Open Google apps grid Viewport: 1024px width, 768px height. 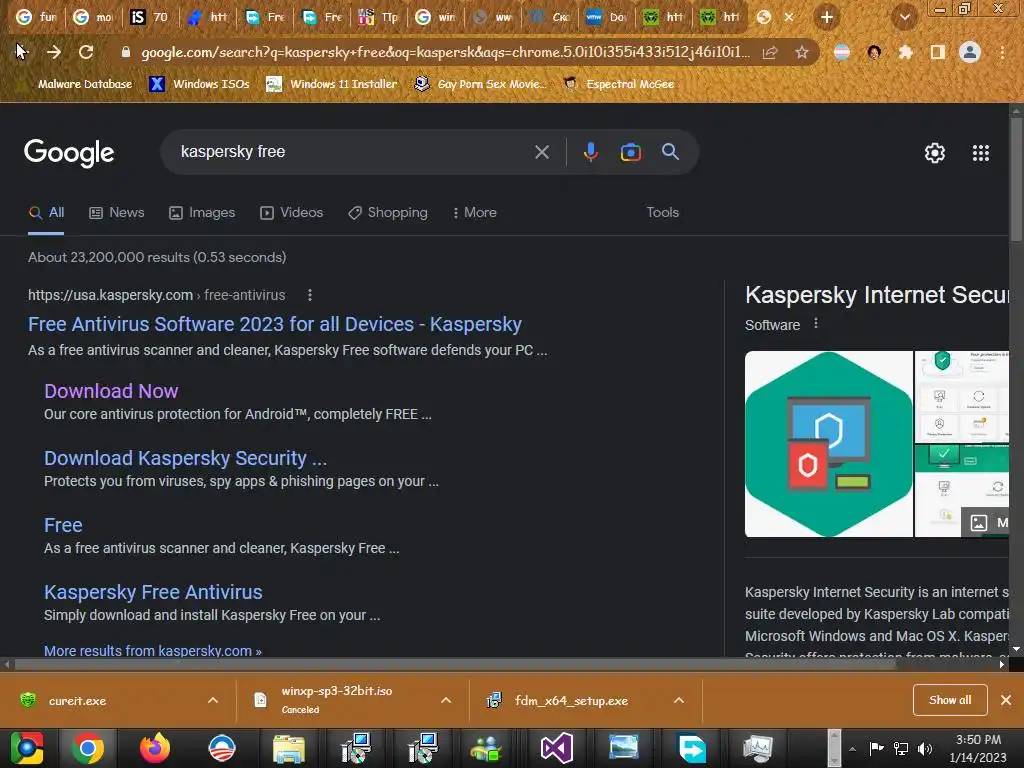click(x=980, y=153)
